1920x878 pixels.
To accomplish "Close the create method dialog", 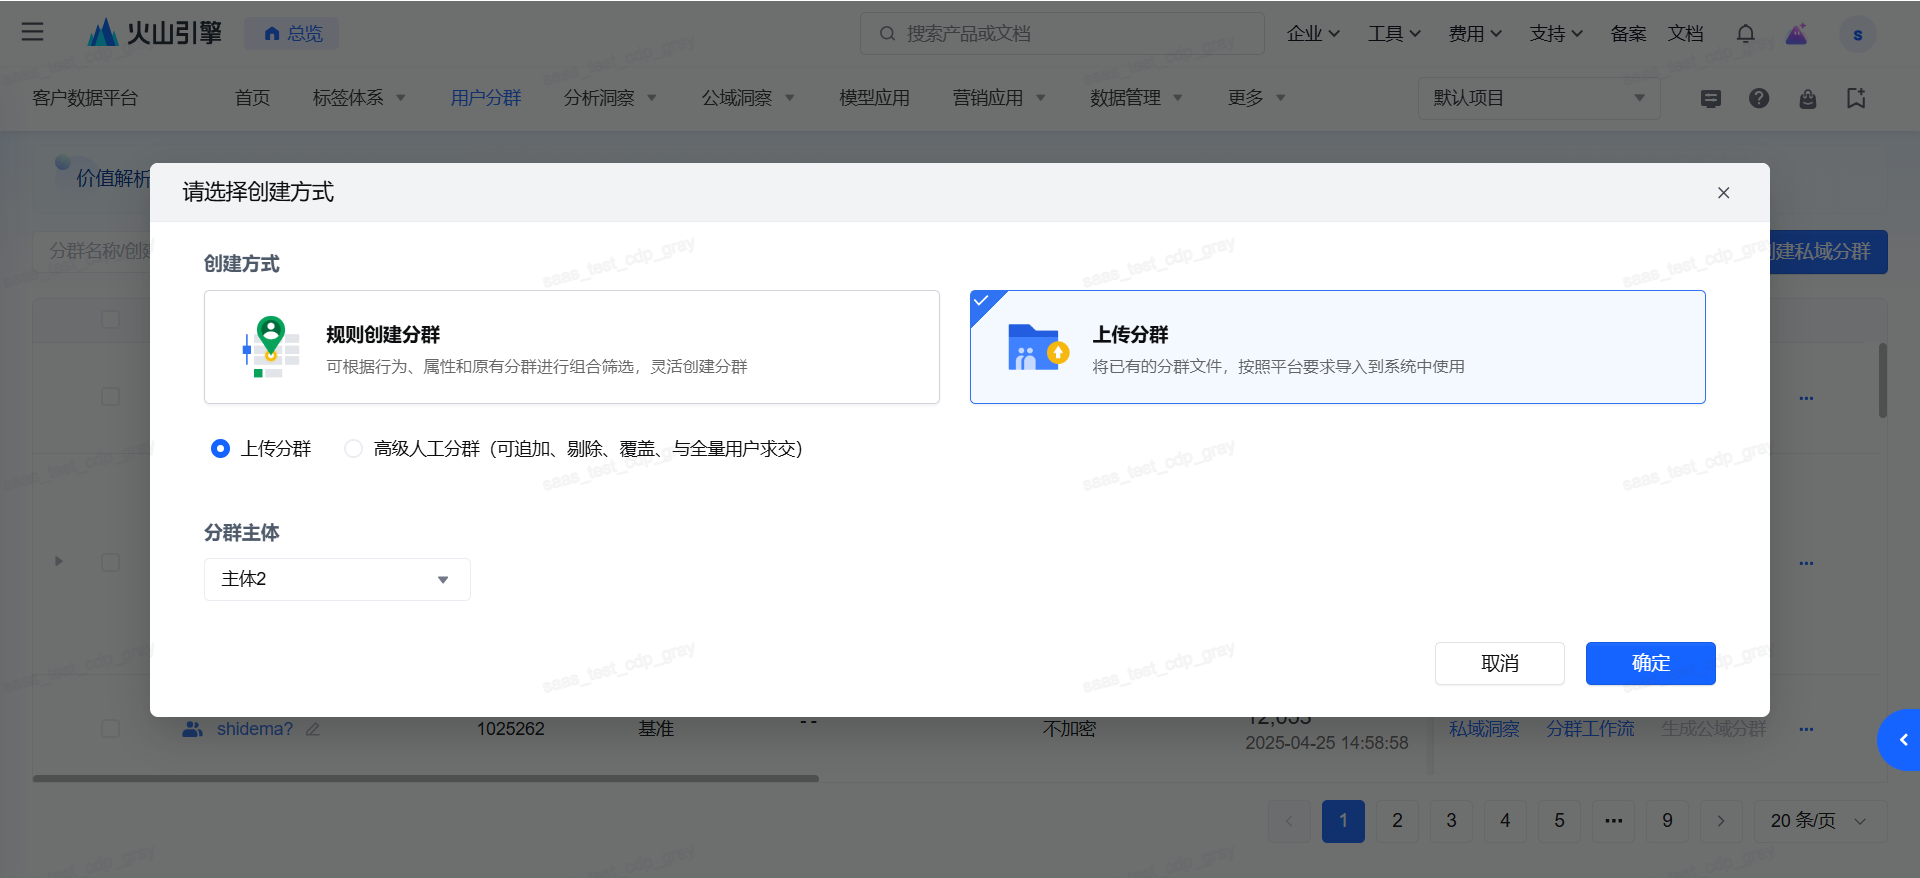I will (1723, 193).
